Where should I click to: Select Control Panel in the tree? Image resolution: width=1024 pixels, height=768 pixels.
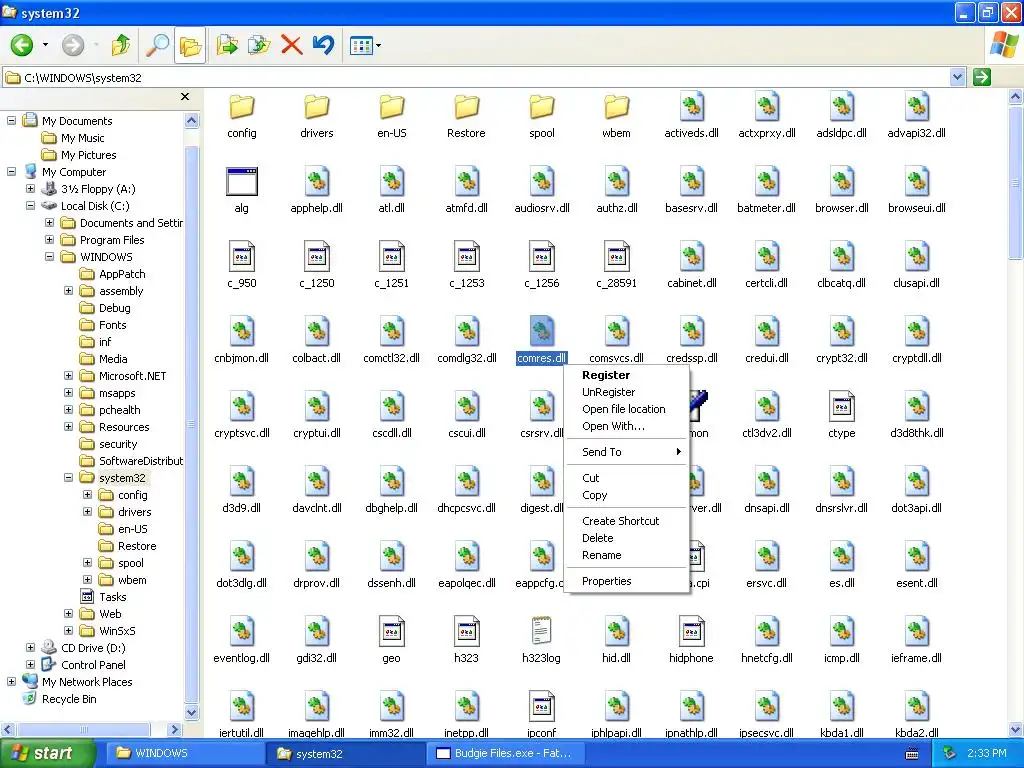pos(93,664)
